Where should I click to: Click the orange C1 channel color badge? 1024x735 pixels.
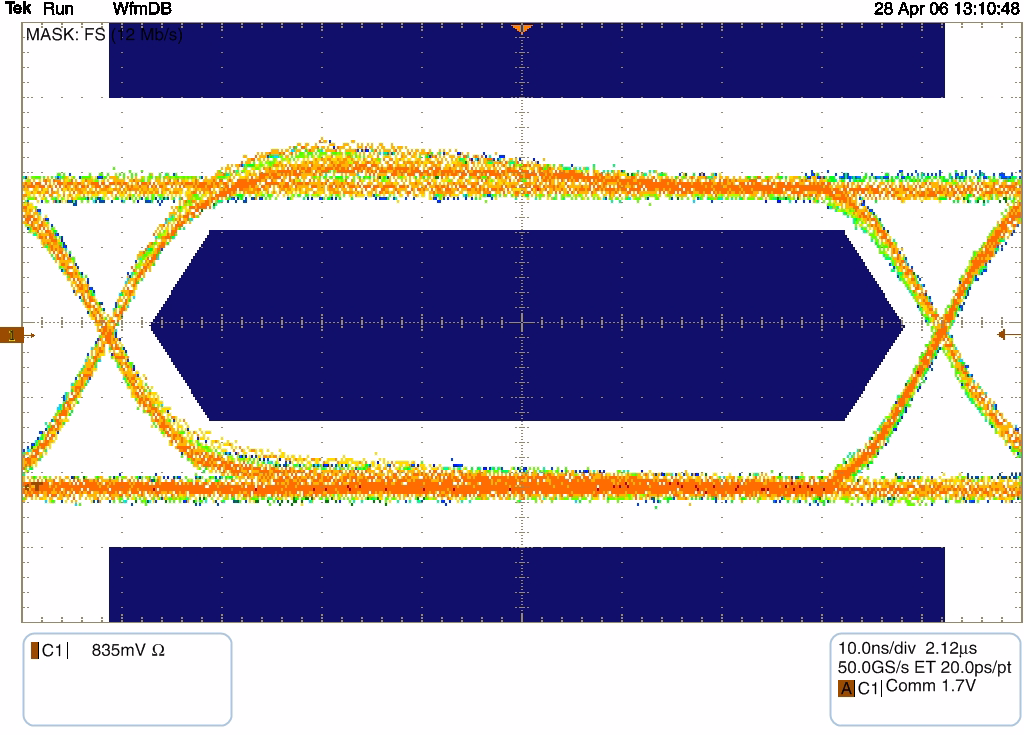(x=35, y=651)
